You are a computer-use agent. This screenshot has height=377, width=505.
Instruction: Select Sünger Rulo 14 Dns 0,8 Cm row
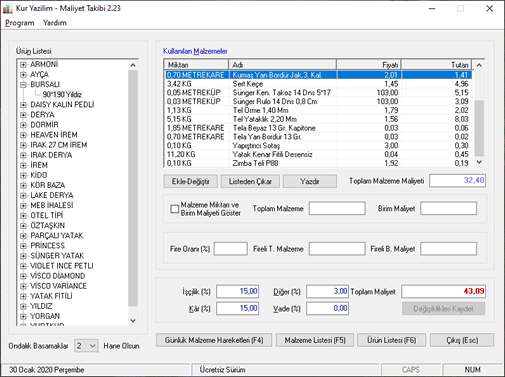pyautogui.click(x=318, y=101)
